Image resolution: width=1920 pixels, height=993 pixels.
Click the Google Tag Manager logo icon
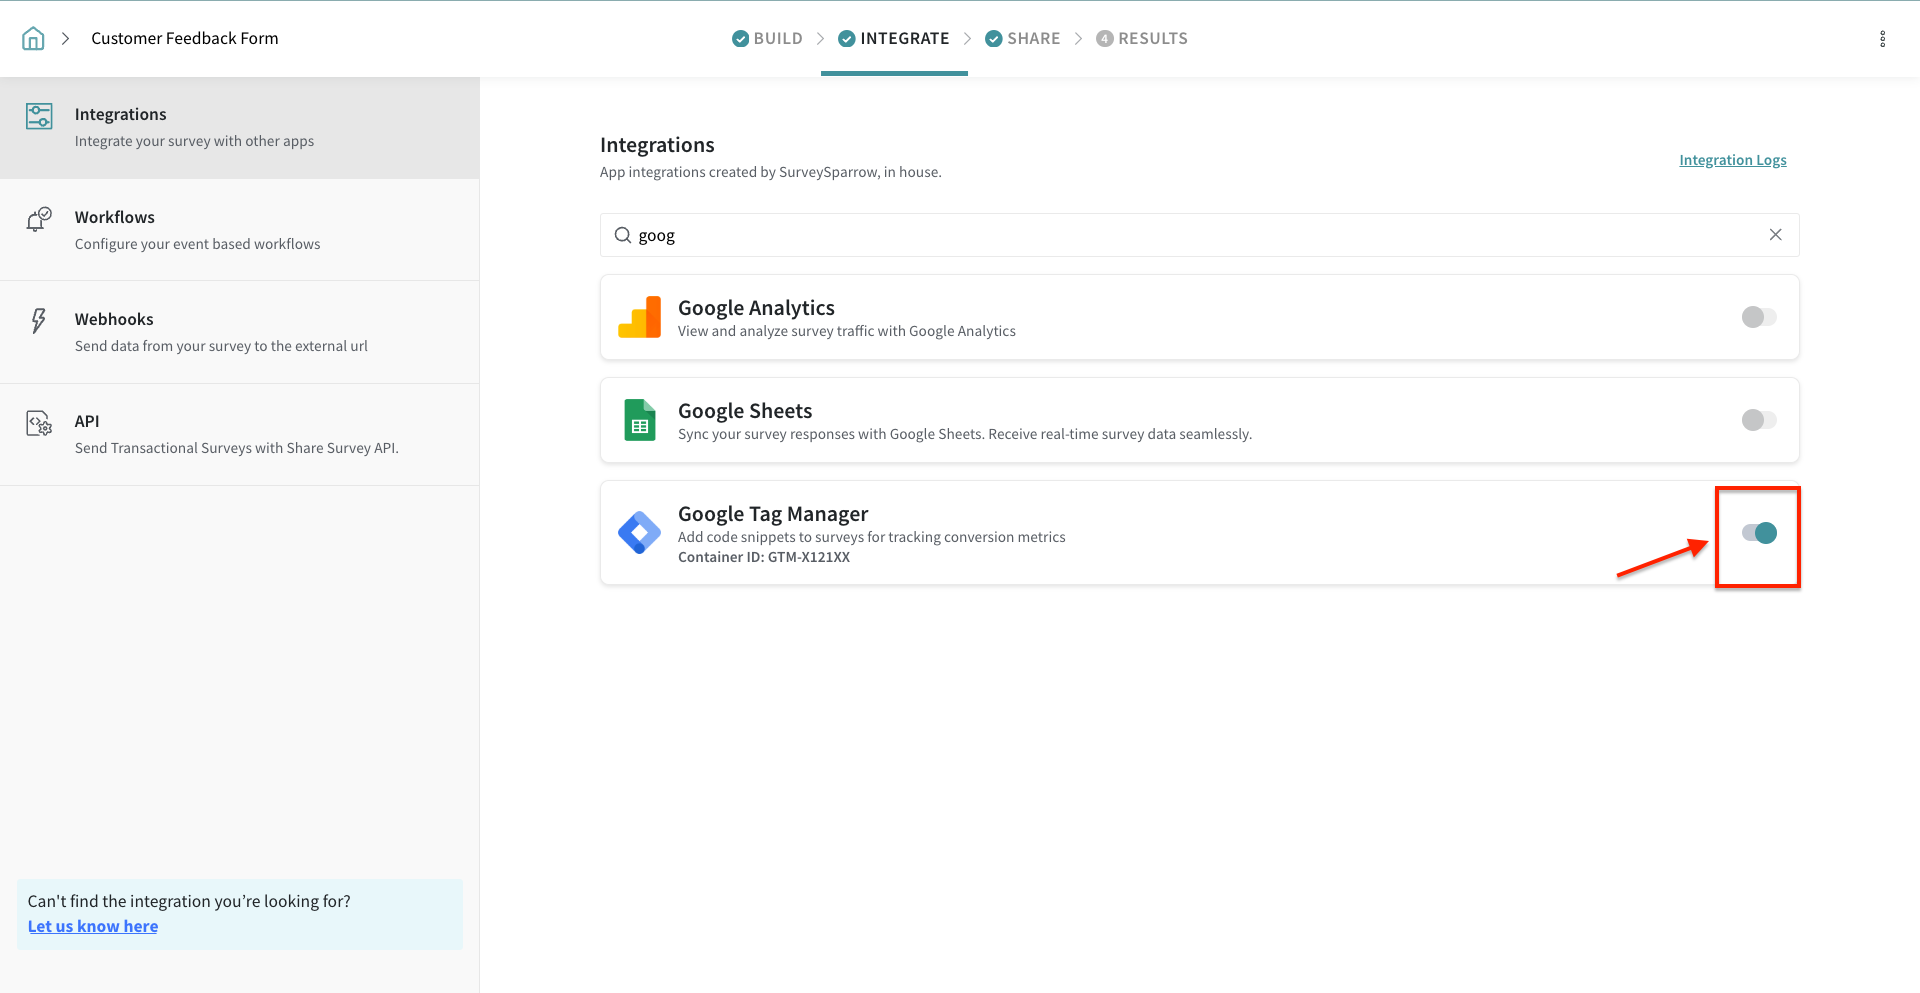coord(639,532)
